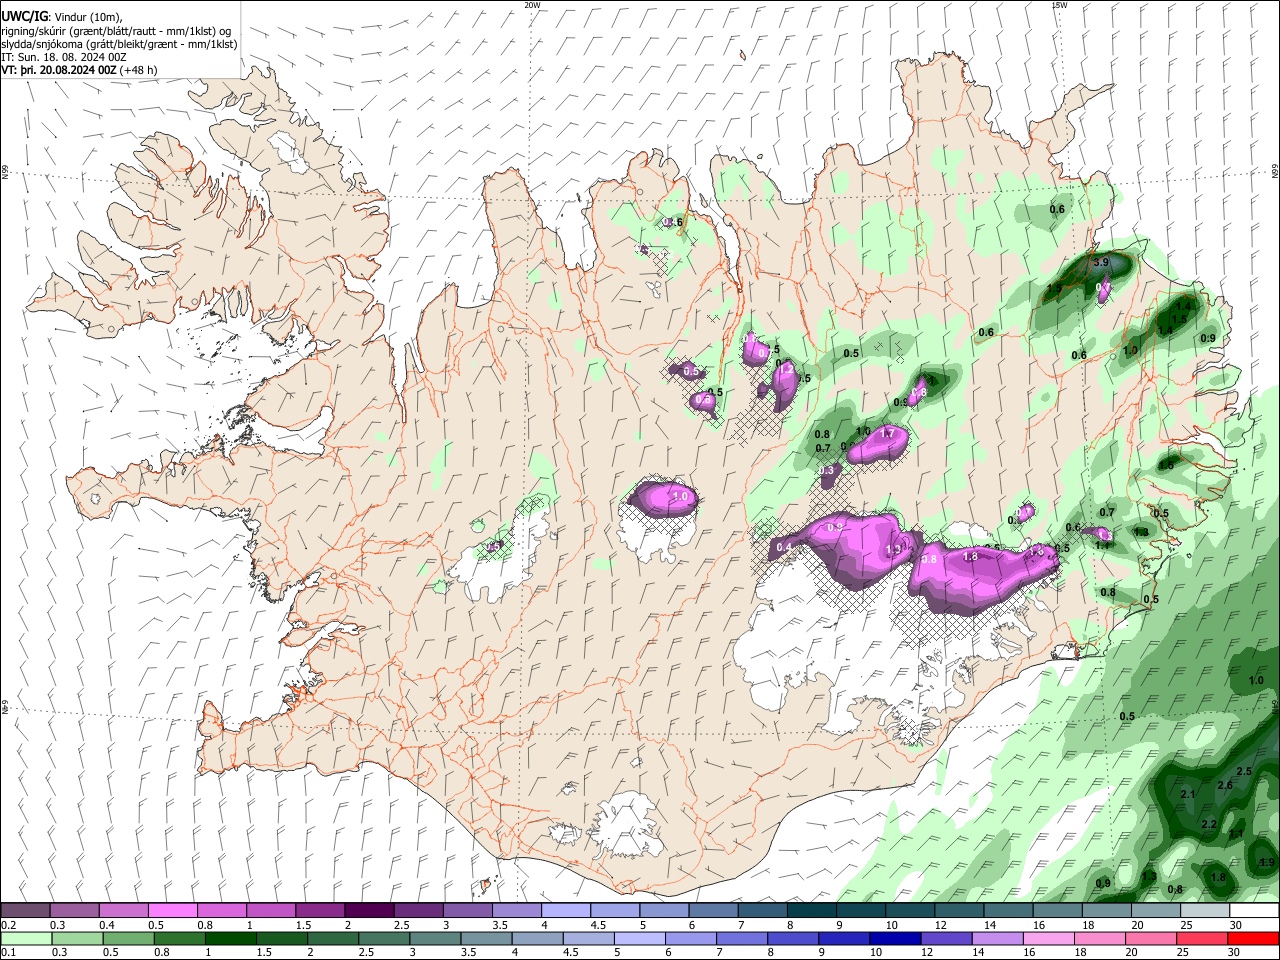This screenshot has width=1280, height=960.
Task: Click the rigning/skúrir legend description line
Action: click(116, 30)
